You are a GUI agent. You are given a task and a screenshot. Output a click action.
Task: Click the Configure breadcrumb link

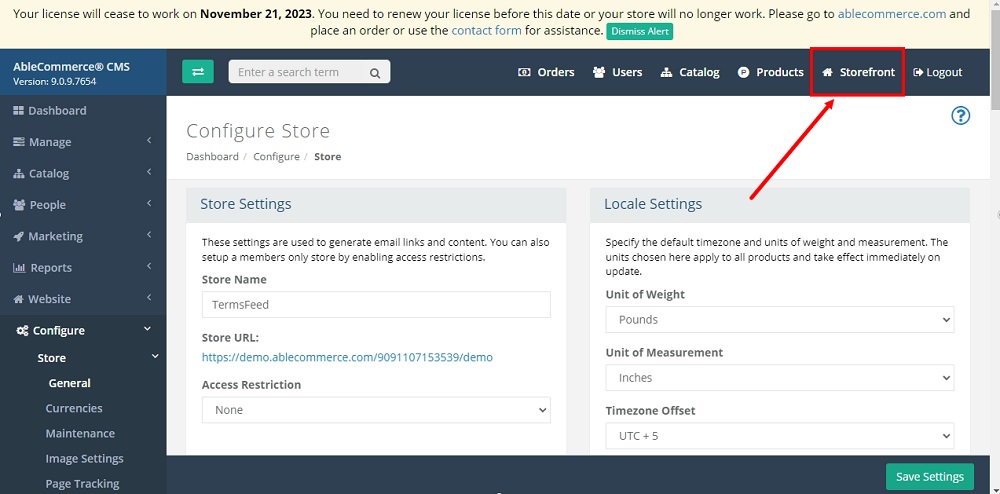click(x=276, y=156)
